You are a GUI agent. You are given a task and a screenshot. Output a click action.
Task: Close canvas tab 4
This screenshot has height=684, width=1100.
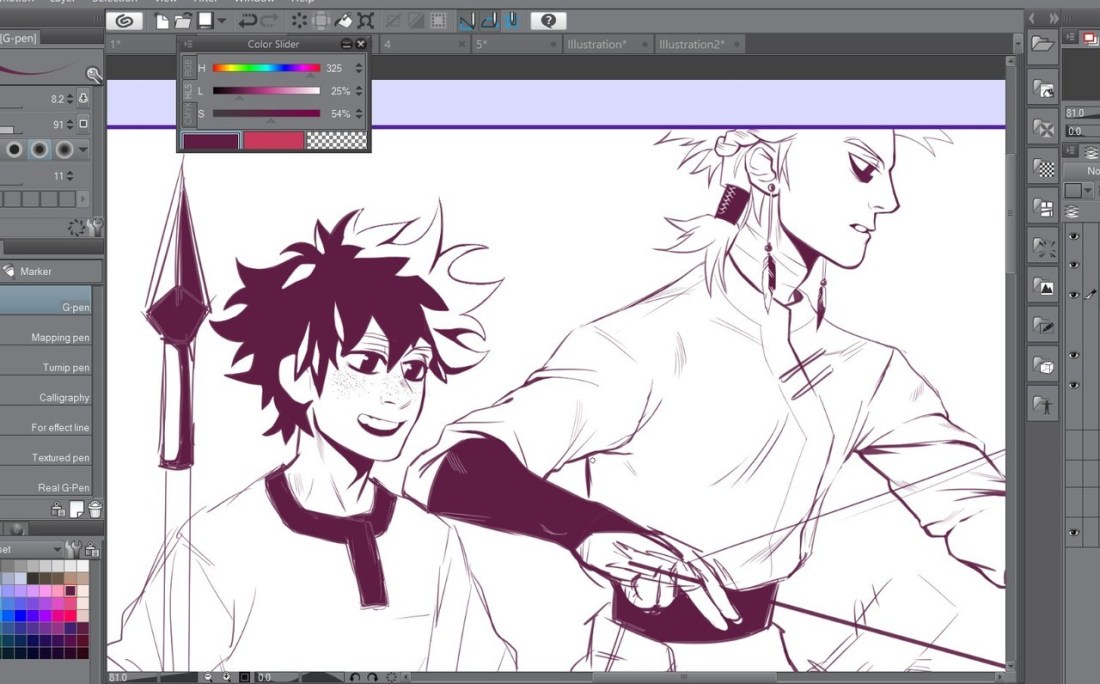[462, 44]
